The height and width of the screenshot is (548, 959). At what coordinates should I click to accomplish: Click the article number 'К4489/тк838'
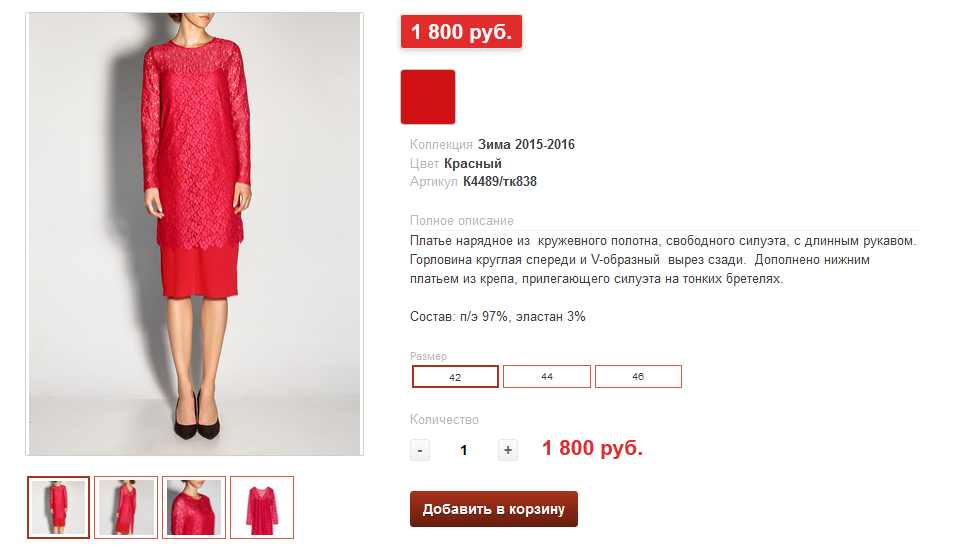coord(500,181)
